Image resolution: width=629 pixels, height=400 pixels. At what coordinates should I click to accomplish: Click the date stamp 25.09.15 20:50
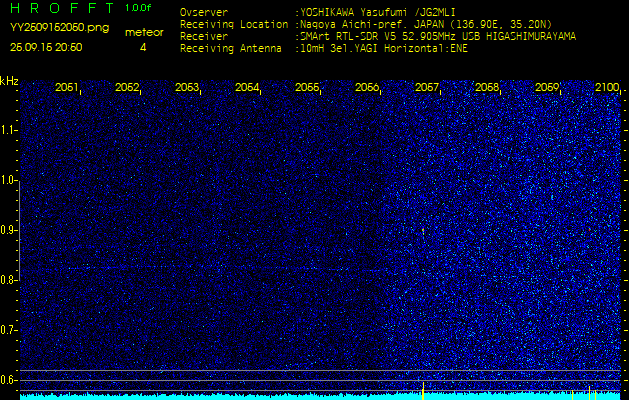tap(46, 47)
